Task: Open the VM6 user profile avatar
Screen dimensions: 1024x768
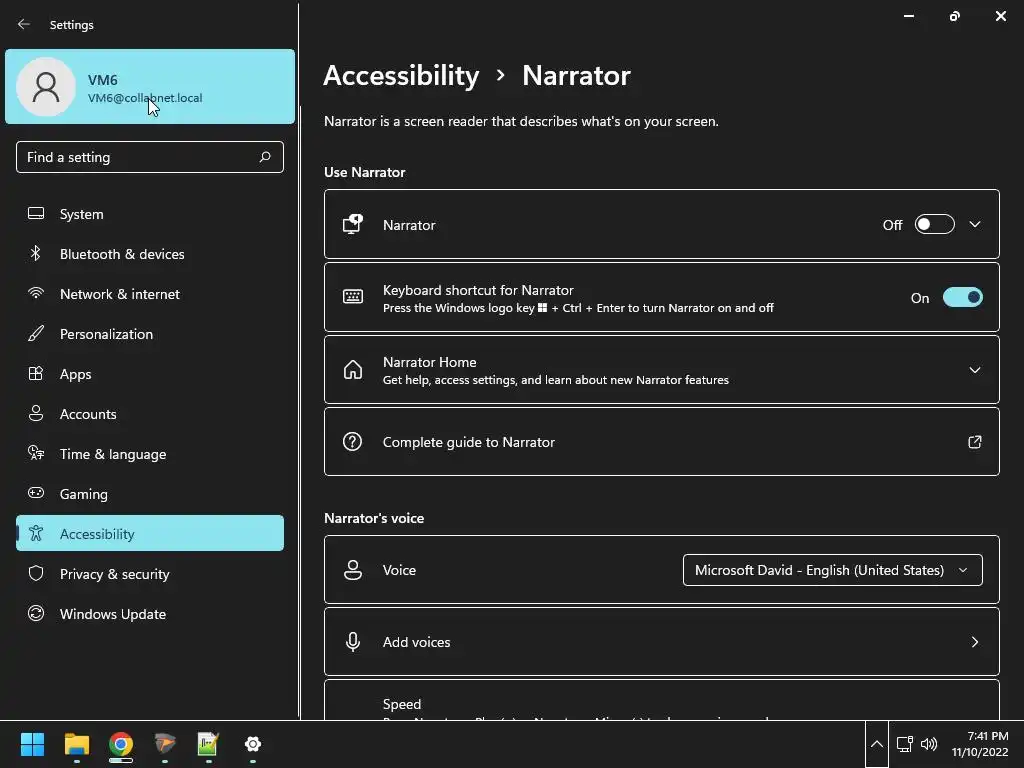Action: (46, 87)
